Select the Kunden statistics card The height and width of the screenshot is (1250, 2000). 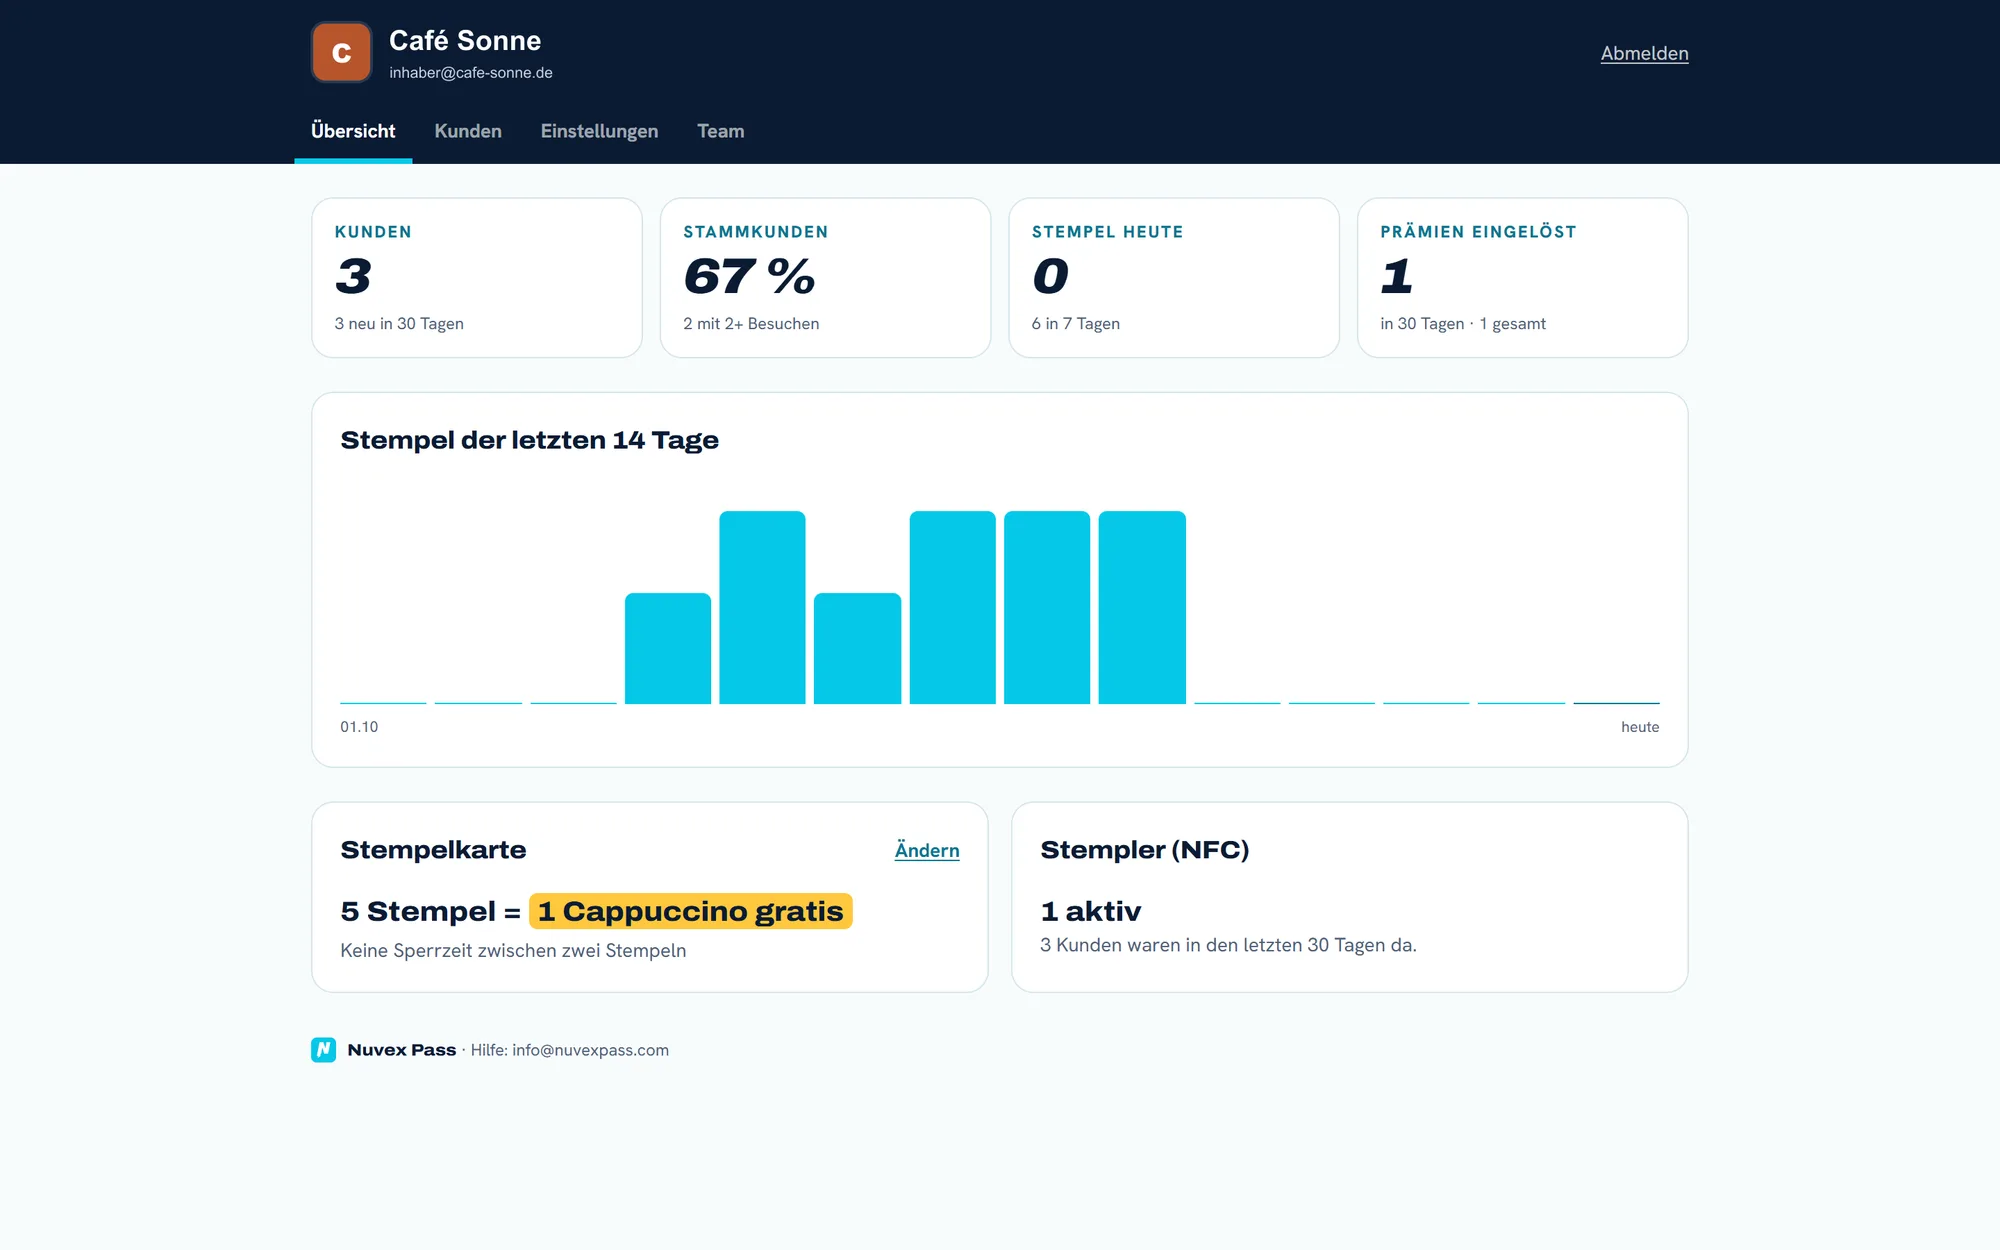477,278
